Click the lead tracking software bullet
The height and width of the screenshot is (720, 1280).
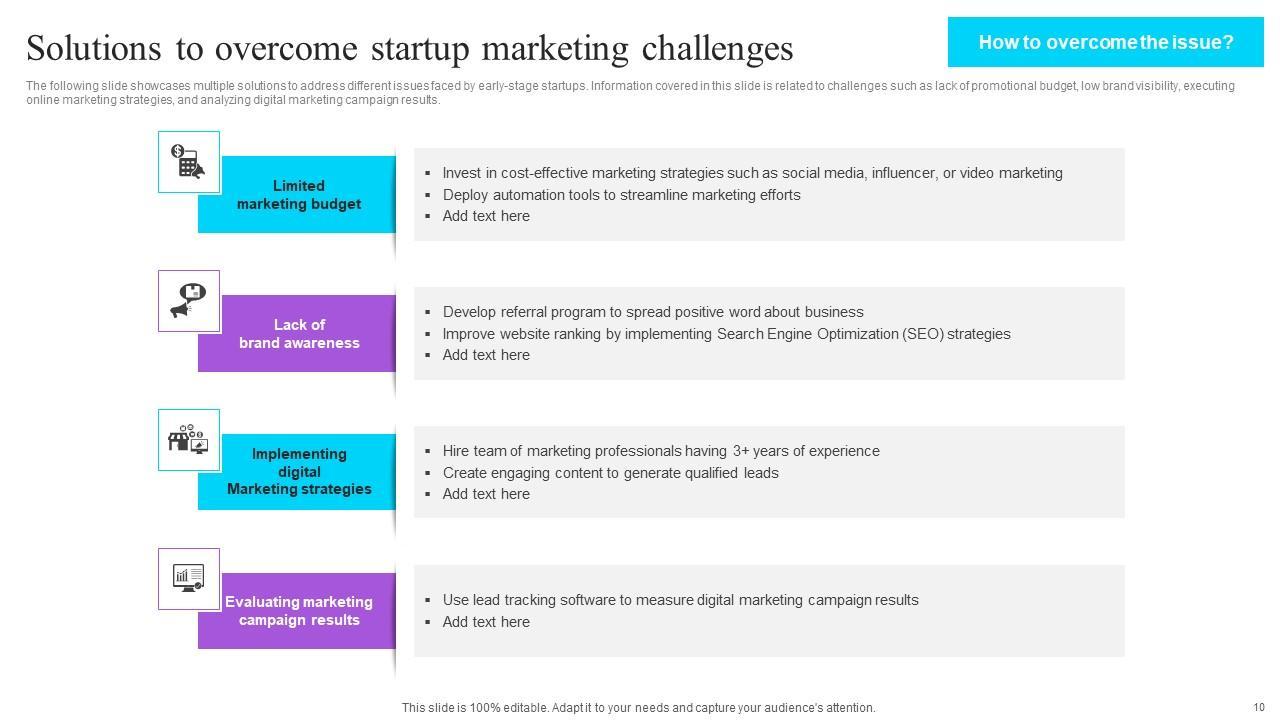(x=680, y=600)
